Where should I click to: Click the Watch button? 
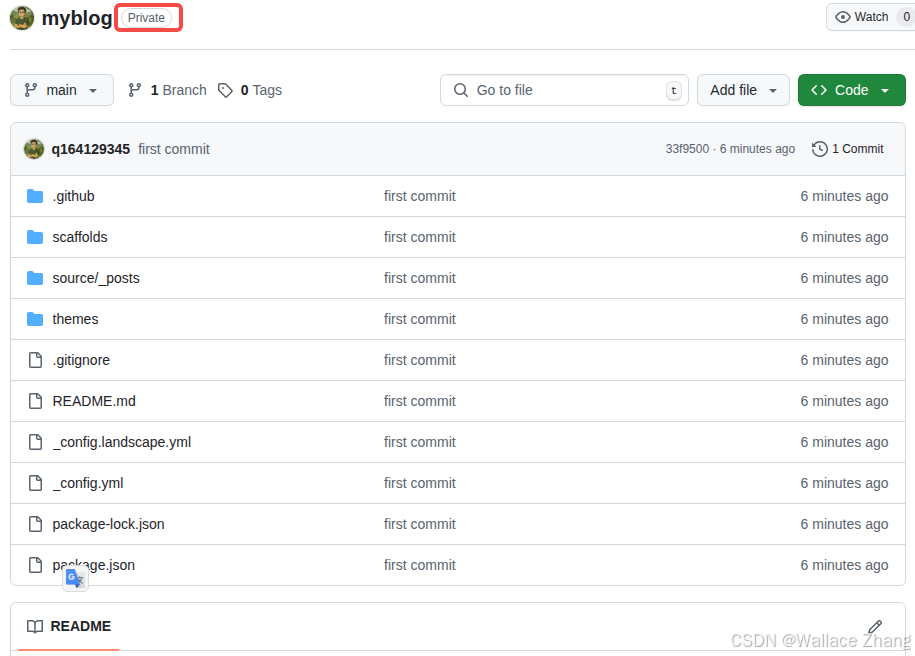(869, 17)
